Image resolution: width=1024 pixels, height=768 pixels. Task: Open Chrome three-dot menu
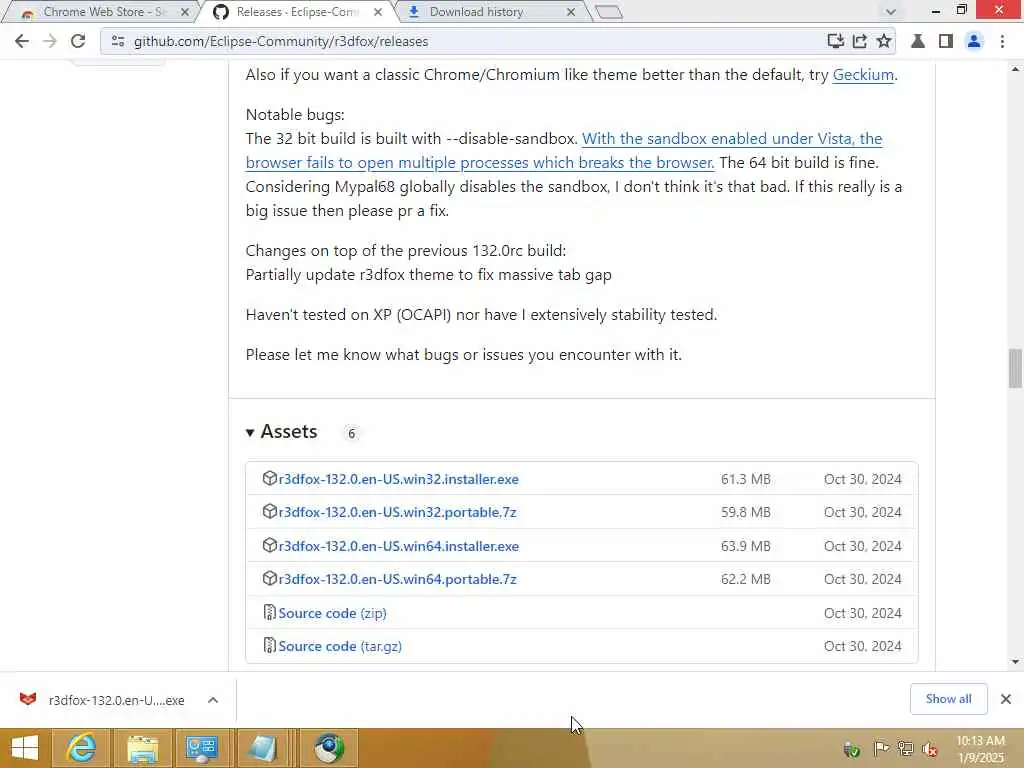(1002, 41)
